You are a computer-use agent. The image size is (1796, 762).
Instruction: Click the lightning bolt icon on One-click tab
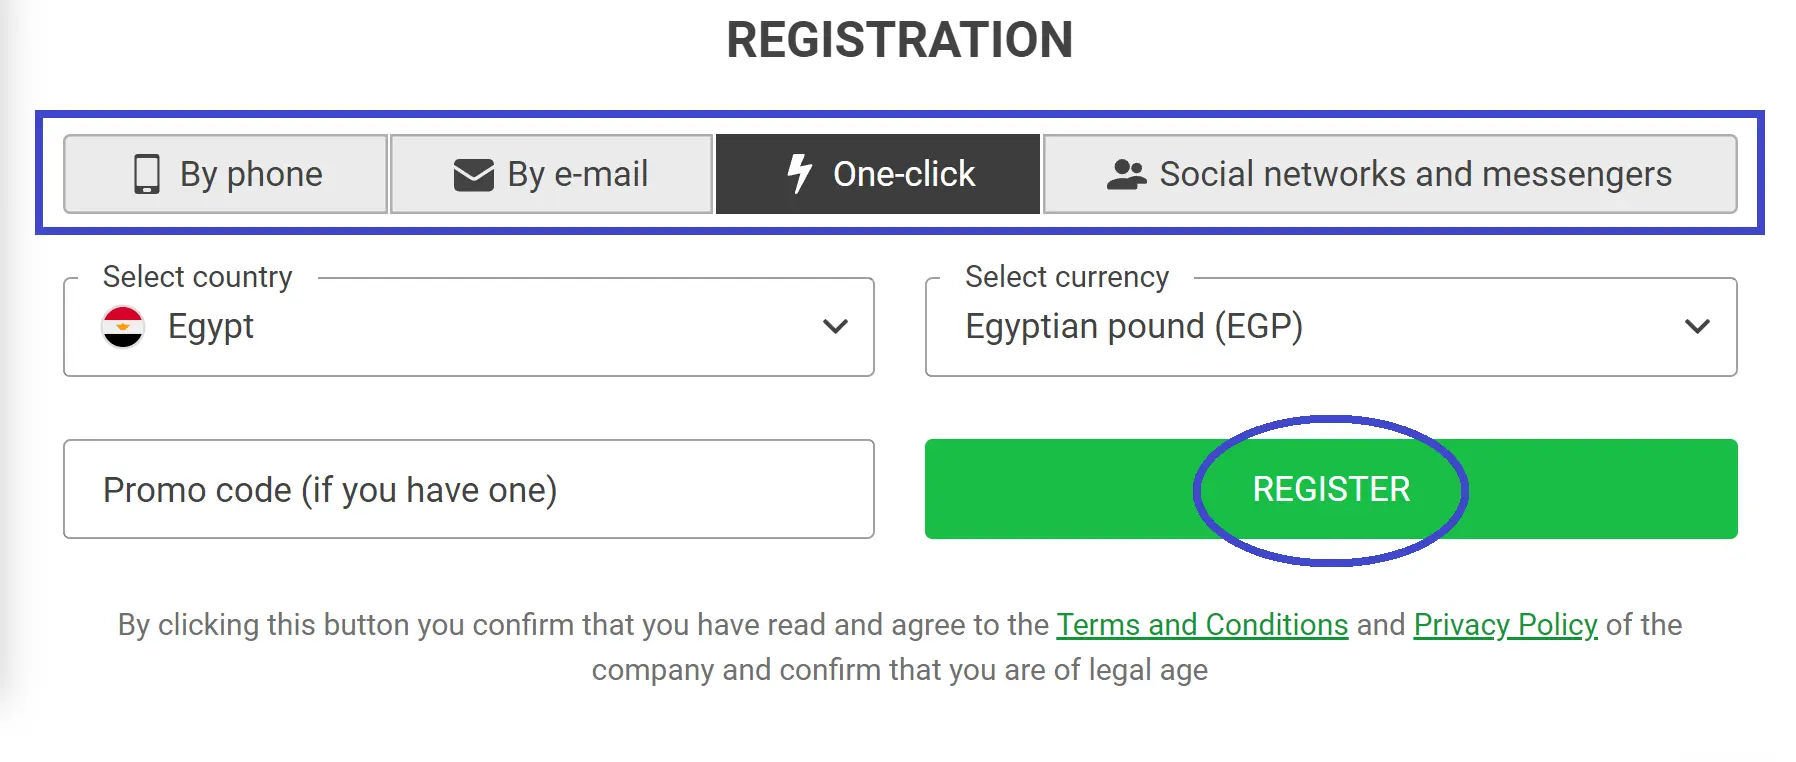click(x=798, y=174)
